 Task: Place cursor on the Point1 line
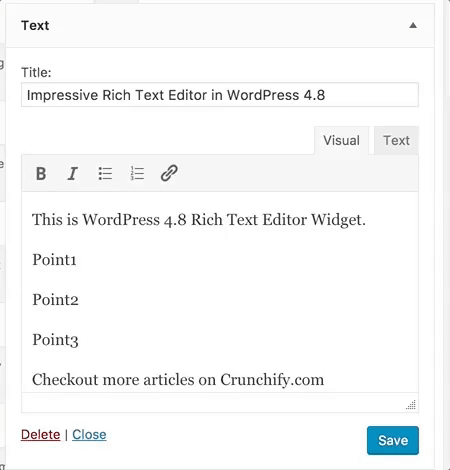click(54, 260)
